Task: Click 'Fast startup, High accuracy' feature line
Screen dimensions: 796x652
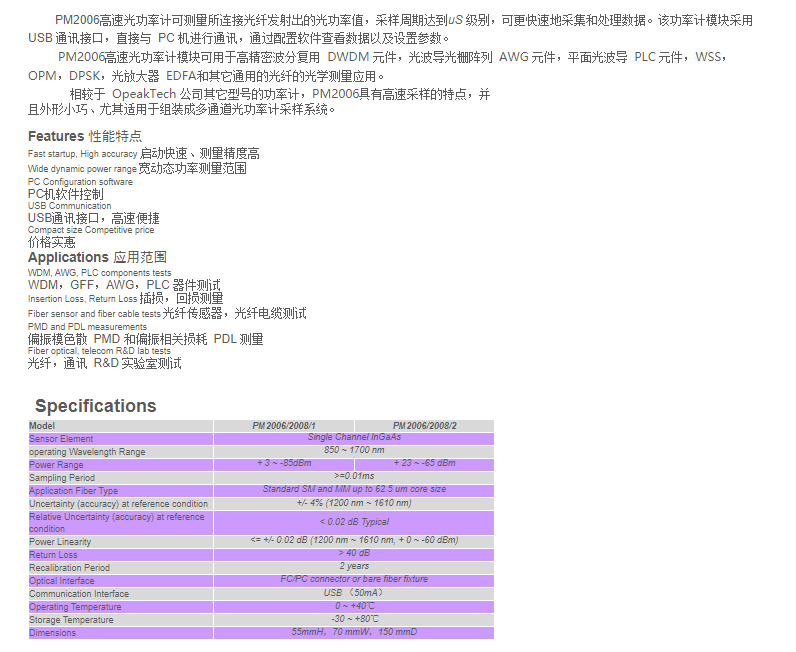Action: [144, 153]
